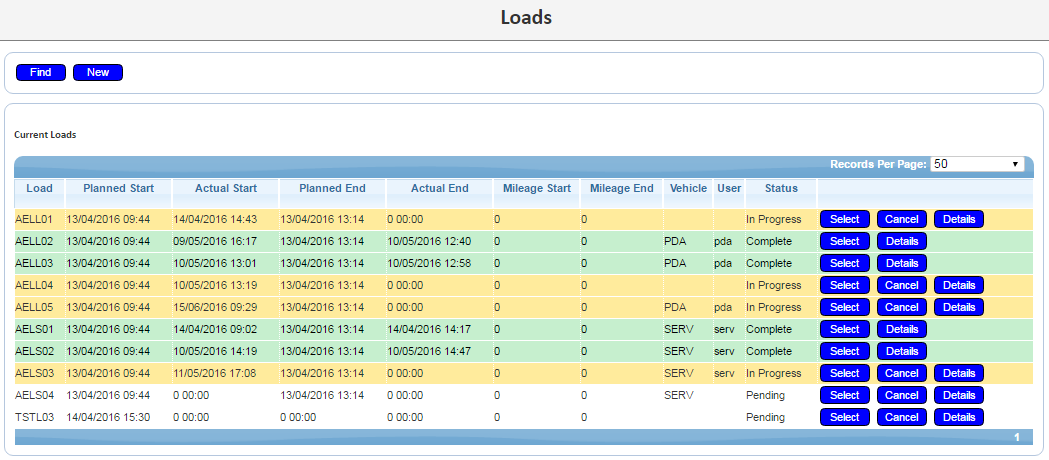1049x460 pixels.
Task: Cancel load AELS03
Action: [x=902, y=373]
